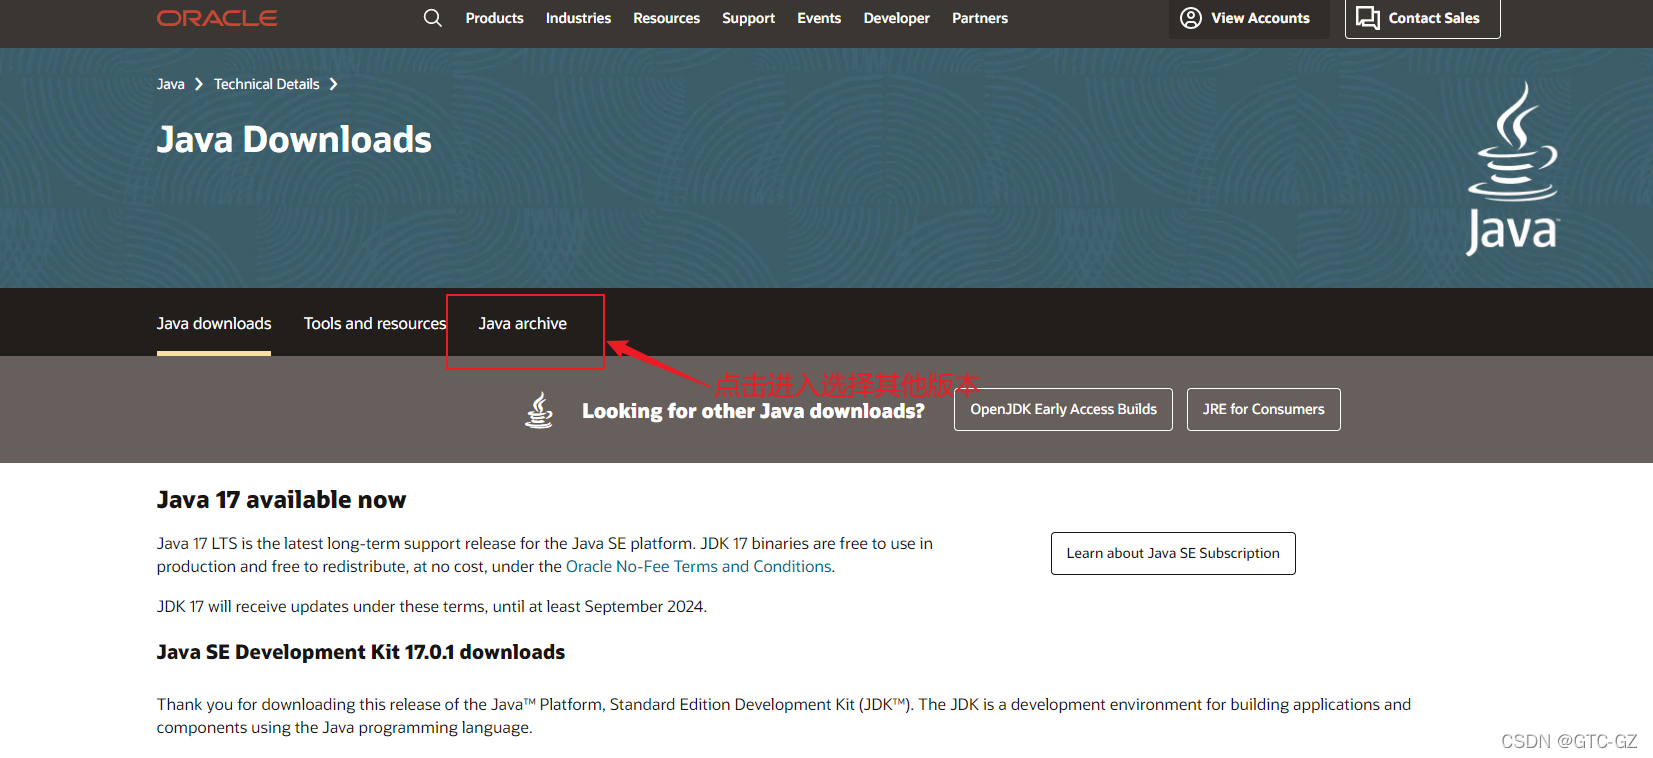Open the Resources menu
This screenshot has width=1653, height=758.
[x=666, y=18]
